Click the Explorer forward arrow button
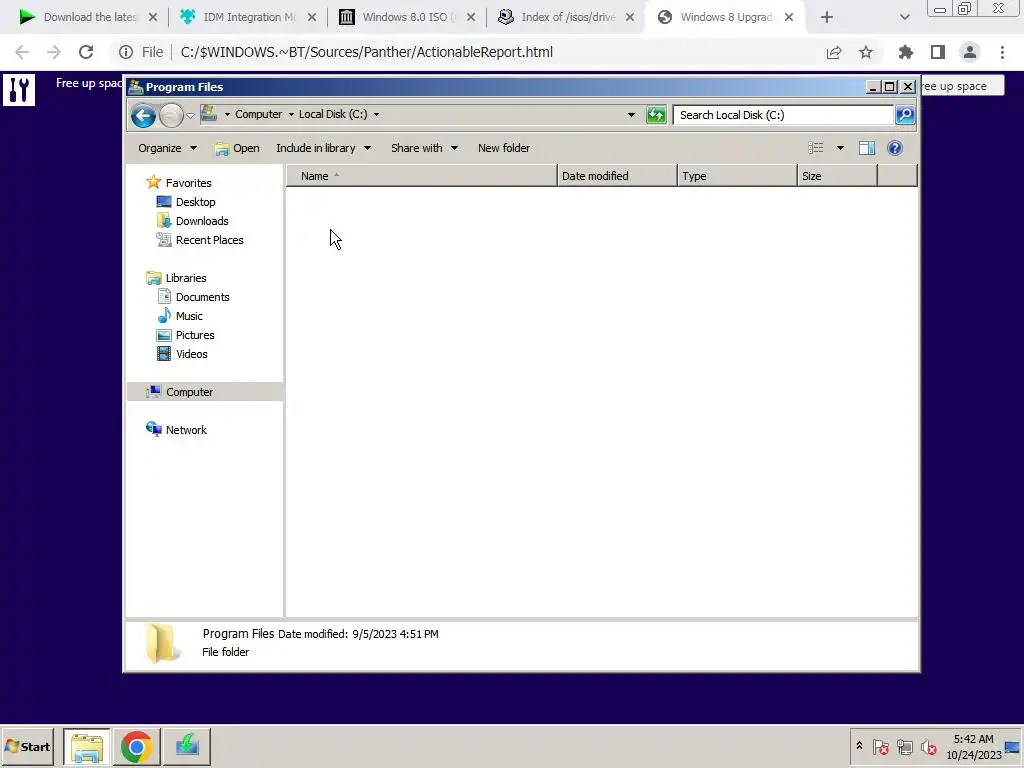 171,116
